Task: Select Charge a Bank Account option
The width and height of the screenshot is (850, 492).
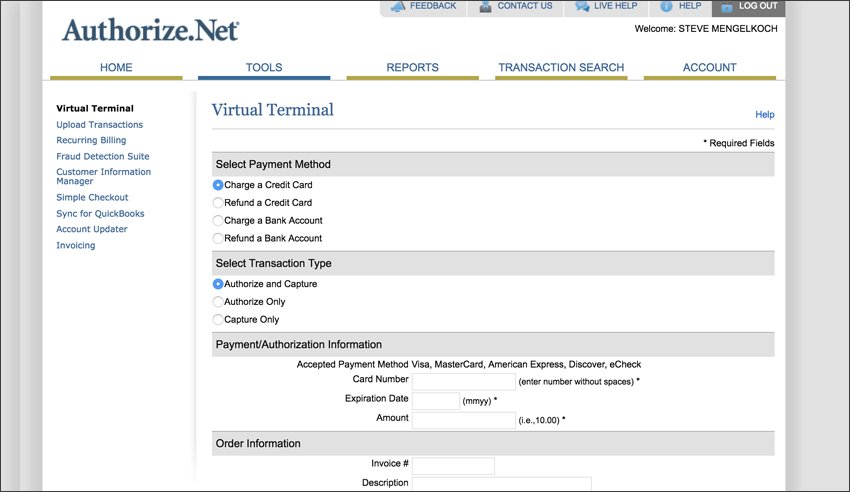Action: click(x=218, y=221)
